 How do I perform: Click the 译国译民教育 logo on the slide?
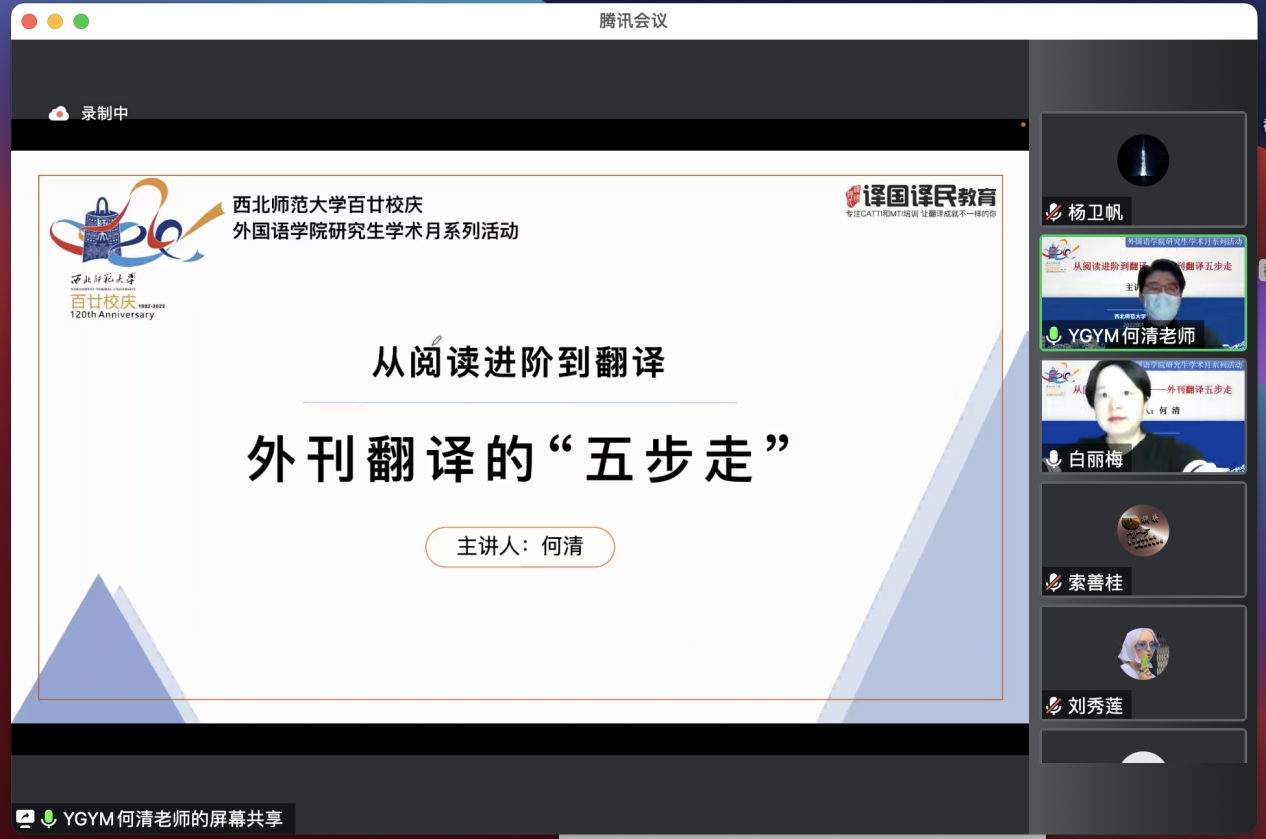pyautogui.click(x=920, y=199)
